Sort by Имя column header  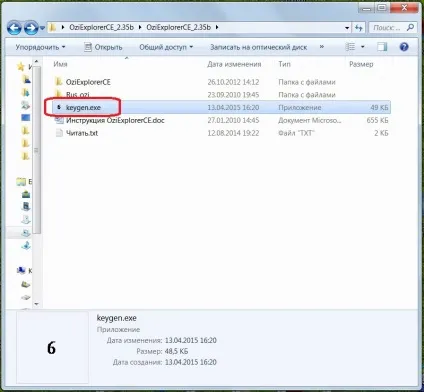point(60,64)
